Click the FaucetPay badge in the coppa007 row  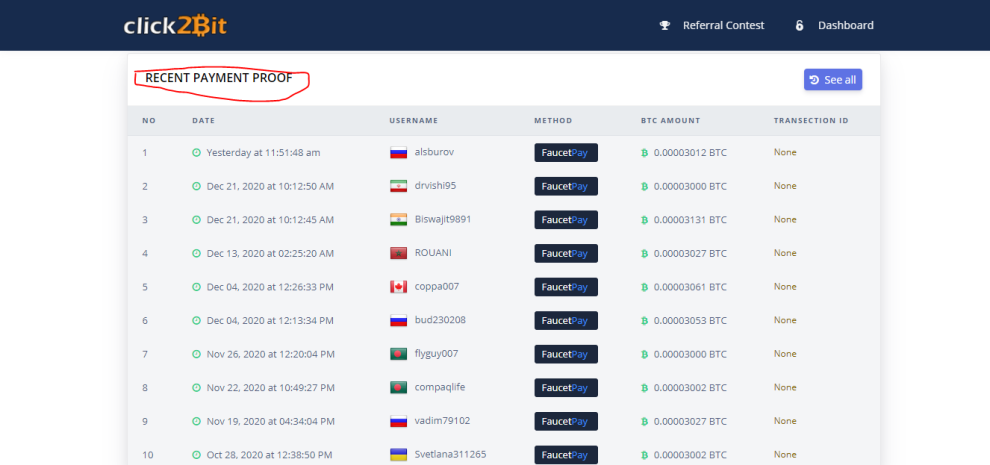point(566,287)
